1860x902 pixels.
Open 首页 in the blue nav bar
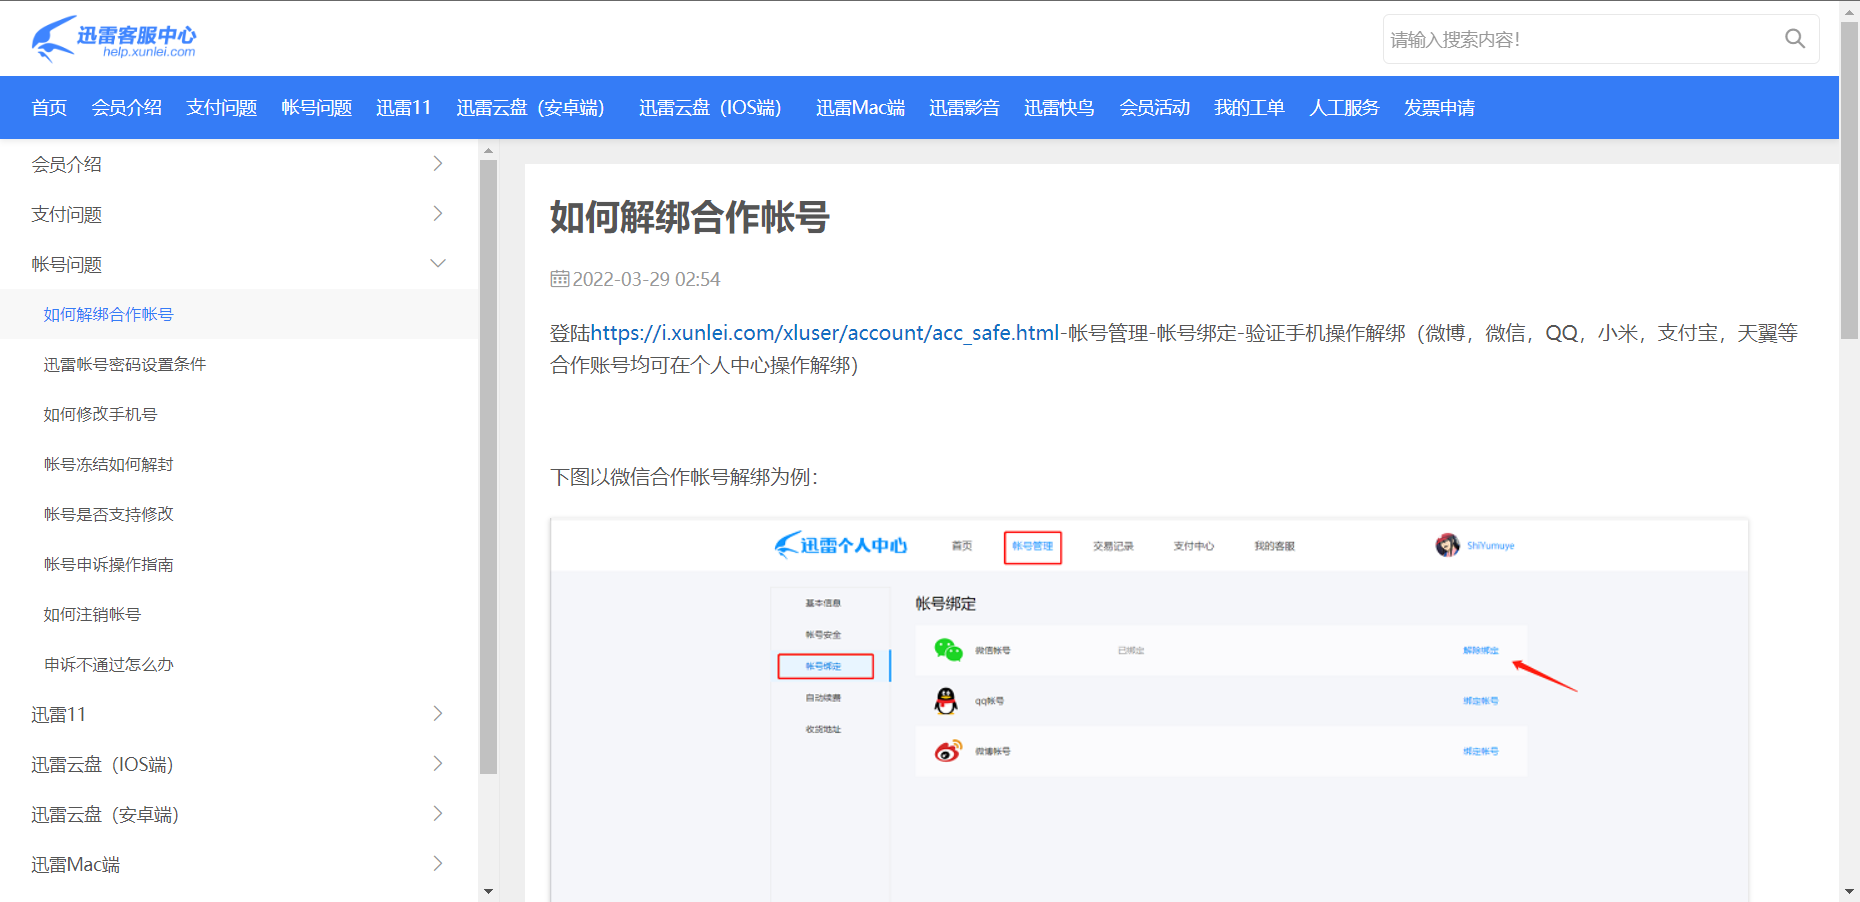point(49,107)
